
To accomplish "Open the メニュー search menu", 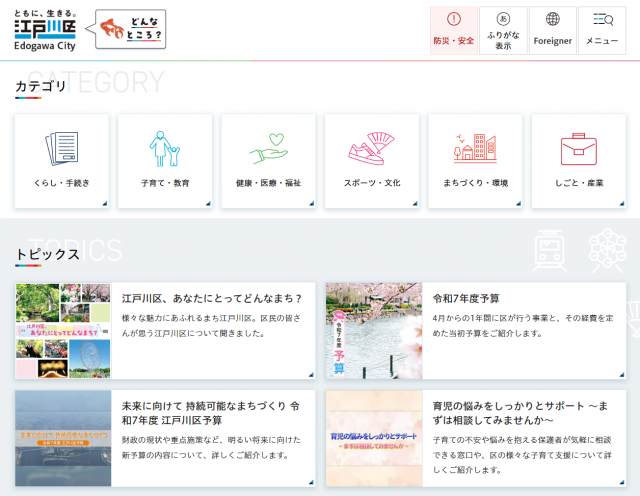I will point(602,30).
